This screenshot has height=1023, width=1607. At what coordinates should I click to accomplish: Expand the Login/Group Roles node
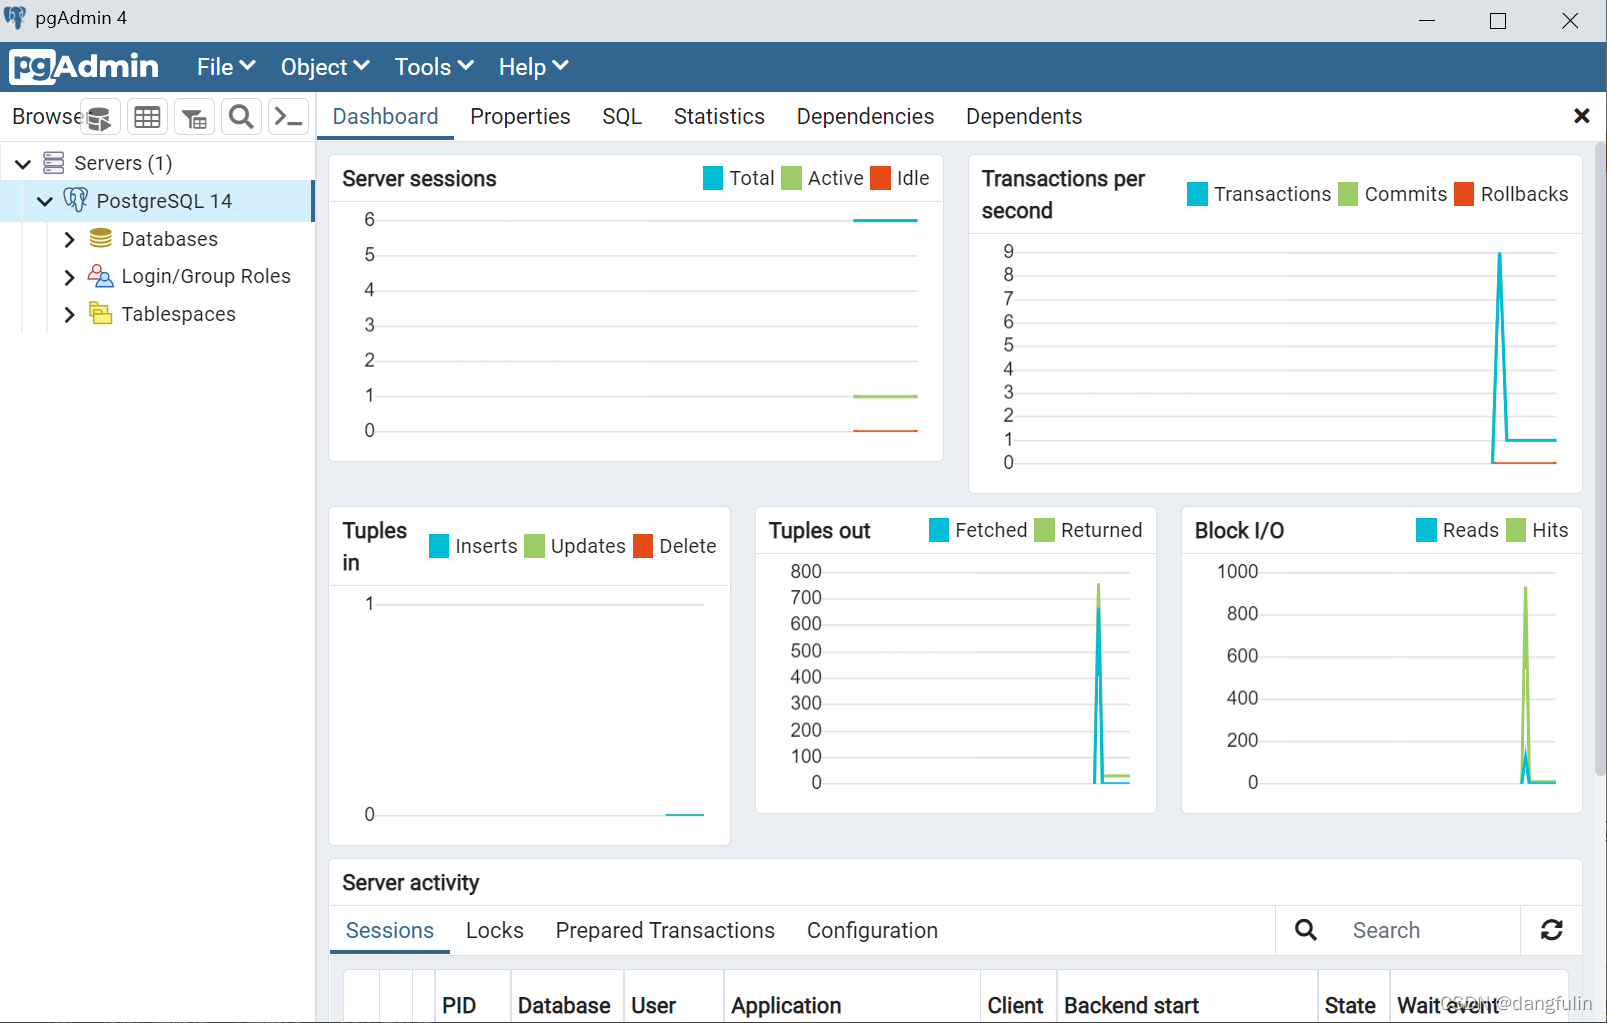pos(69,277)
